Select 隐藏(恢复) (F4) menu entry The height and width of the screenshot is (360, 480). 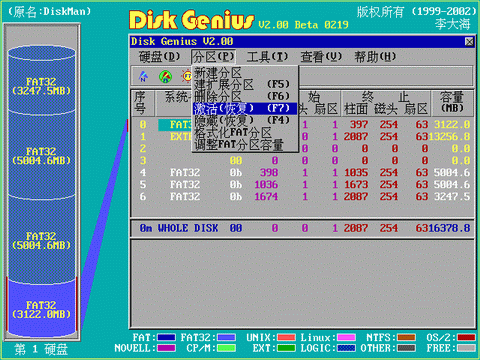pos(245,120)
